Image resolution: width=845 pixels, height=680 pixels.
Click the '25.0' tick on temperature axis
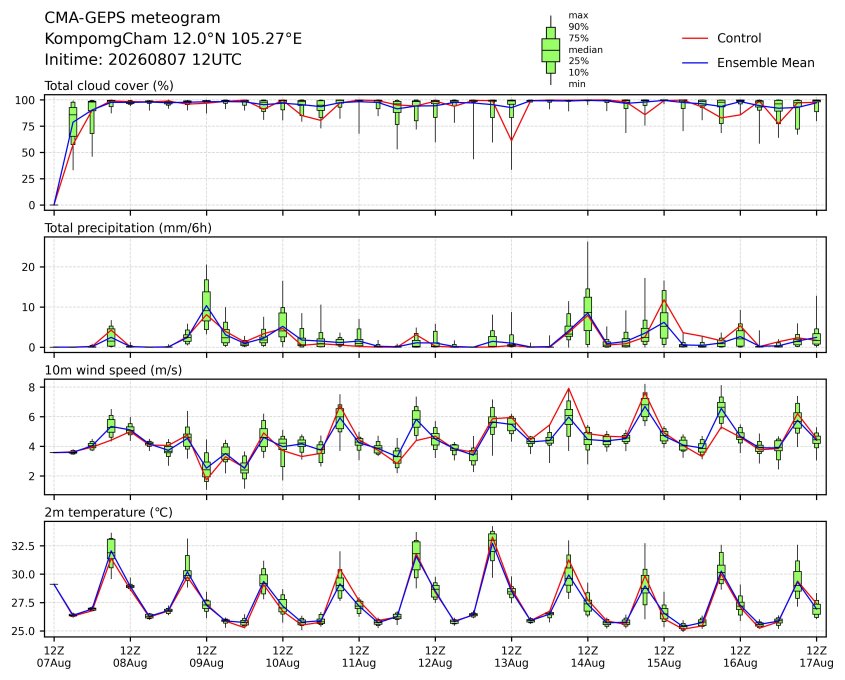pyautogui.click(x=23, y=631)
